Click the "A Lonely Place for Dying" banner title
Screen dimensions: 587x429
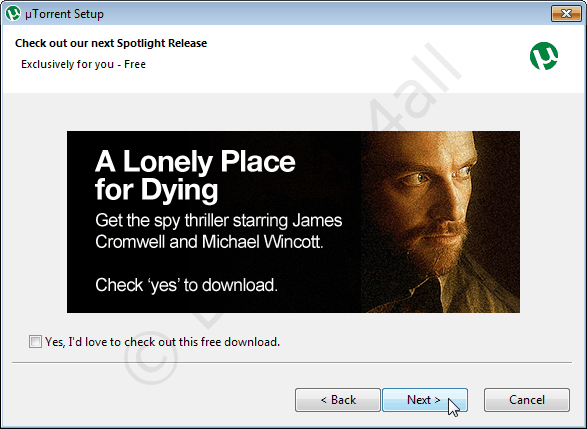pos(195,175)
